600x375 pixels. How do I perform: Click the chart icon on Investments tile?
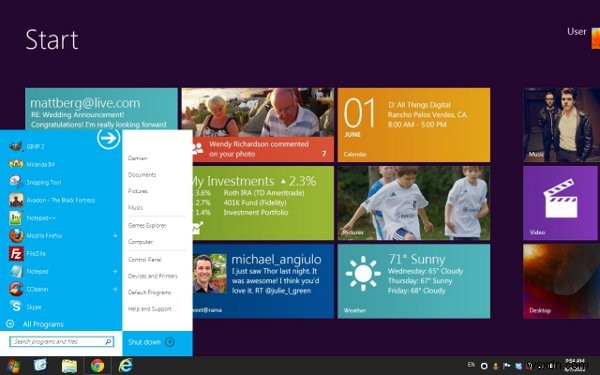point(197,228)
